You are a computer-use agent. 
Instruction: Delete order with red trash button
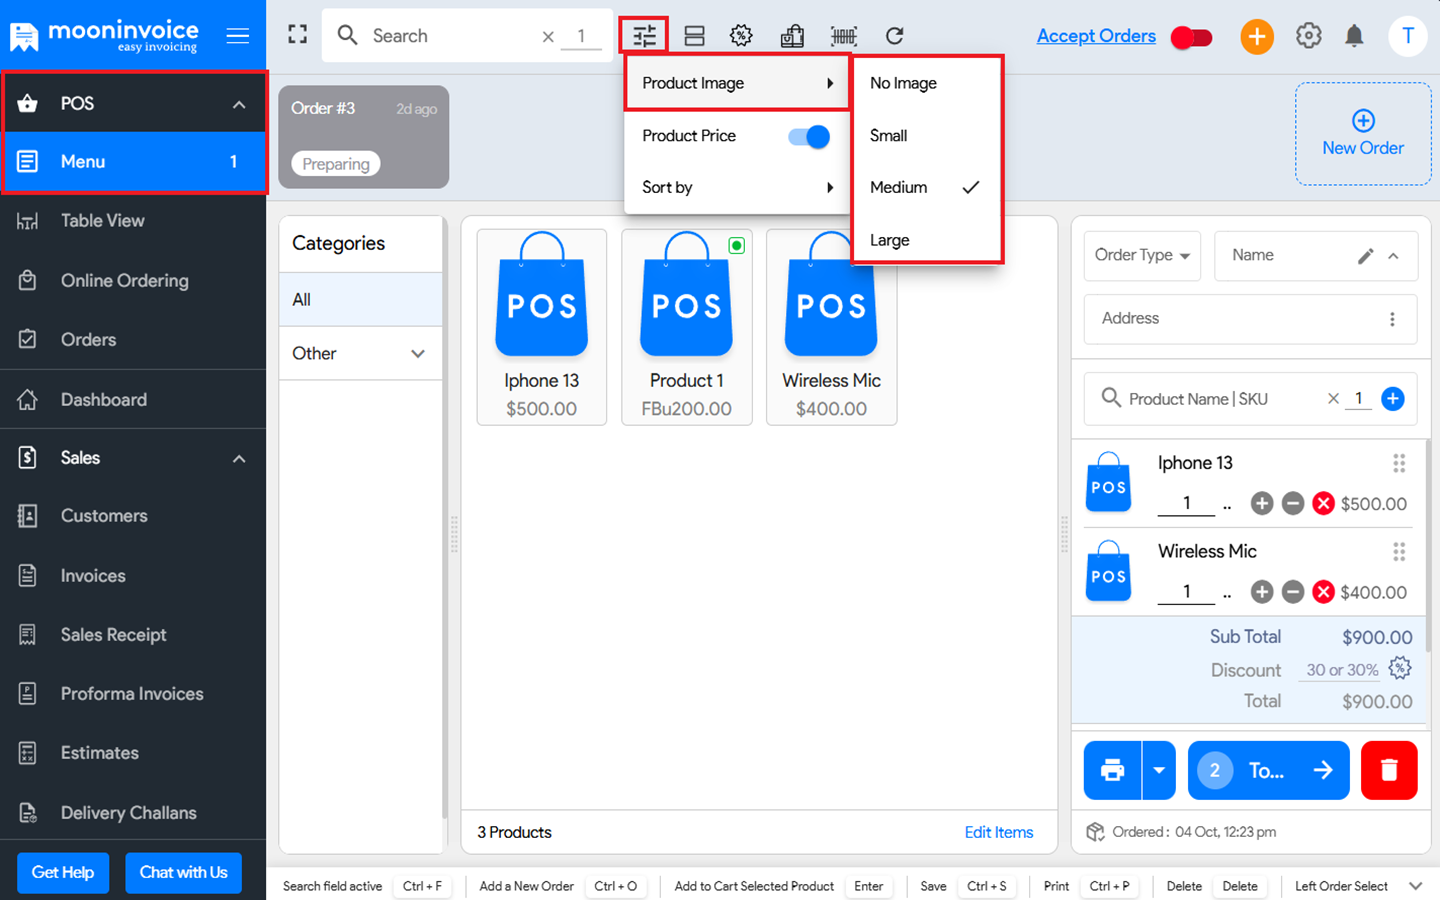(x=1388, y=770)
